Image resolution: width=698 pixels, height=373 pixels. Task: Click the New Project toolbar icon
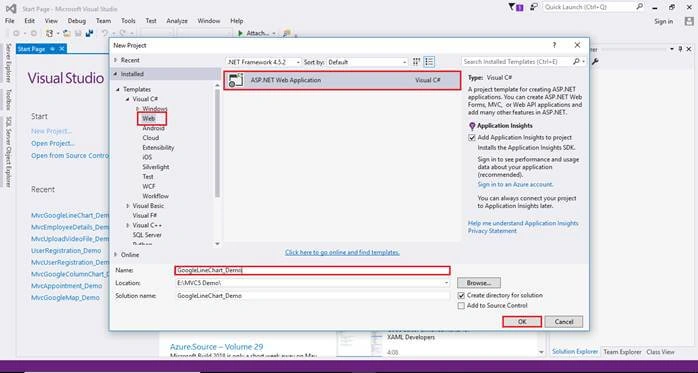tap(49, 33)
